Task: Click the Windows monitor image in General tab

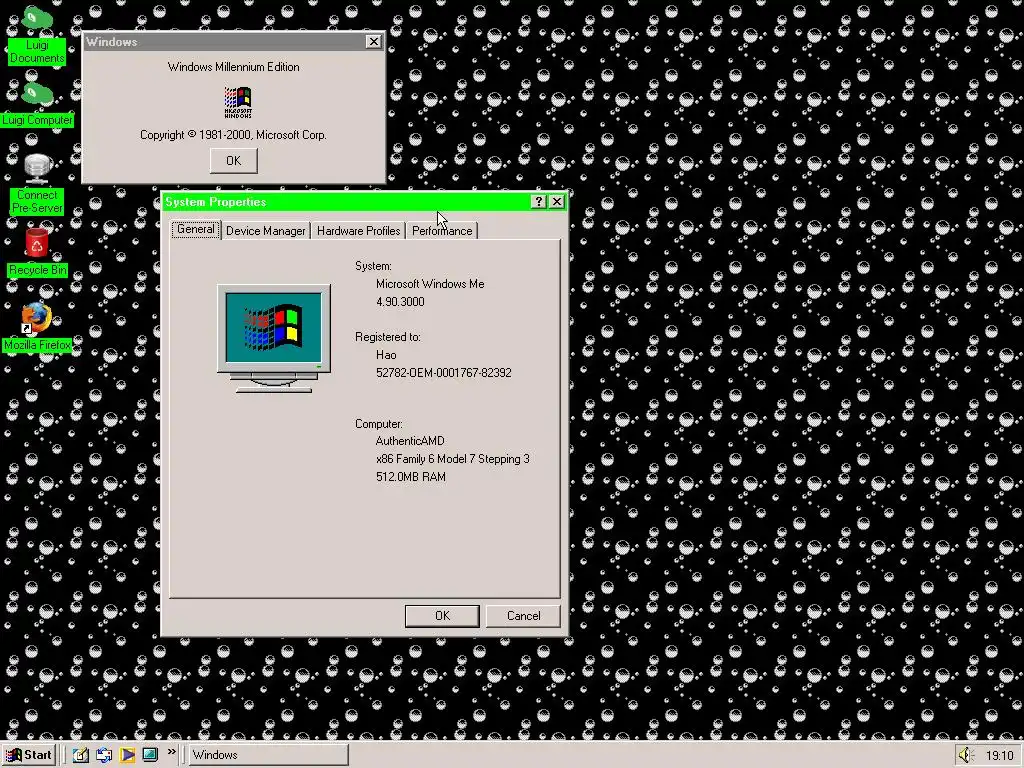Action: 274,338
